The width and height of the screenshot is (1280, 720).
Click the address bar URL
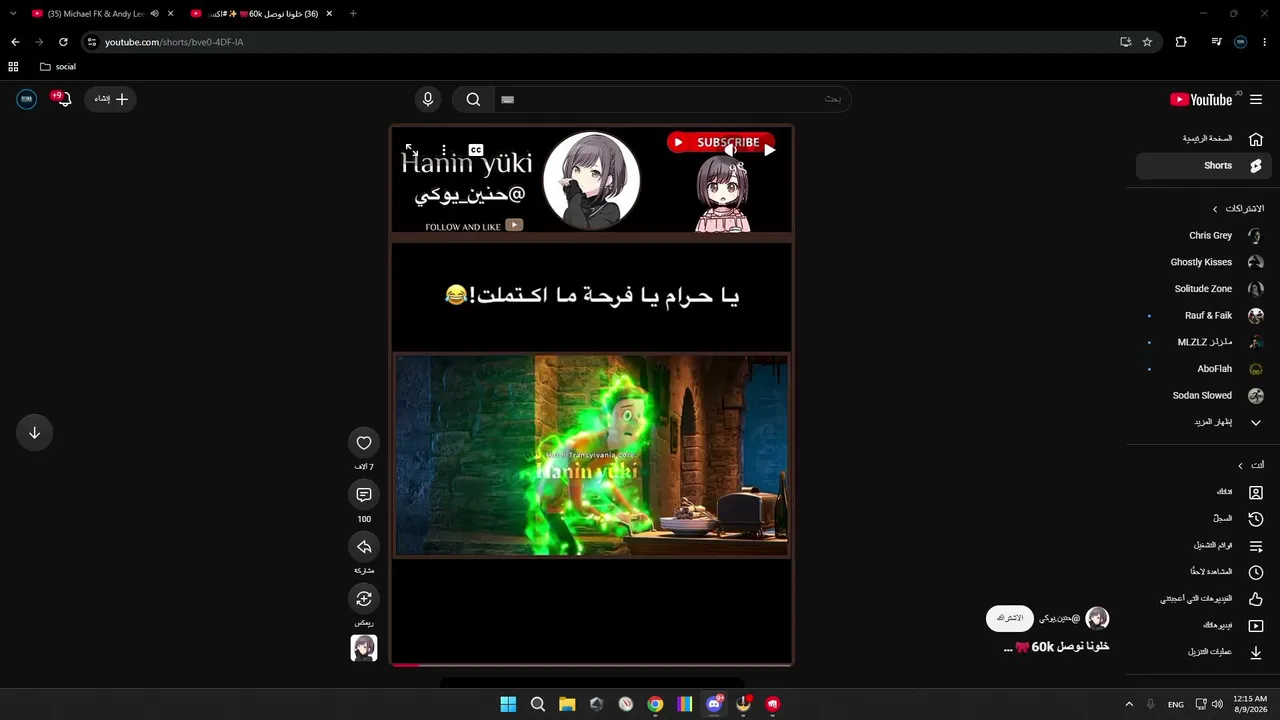coord(174,42)
